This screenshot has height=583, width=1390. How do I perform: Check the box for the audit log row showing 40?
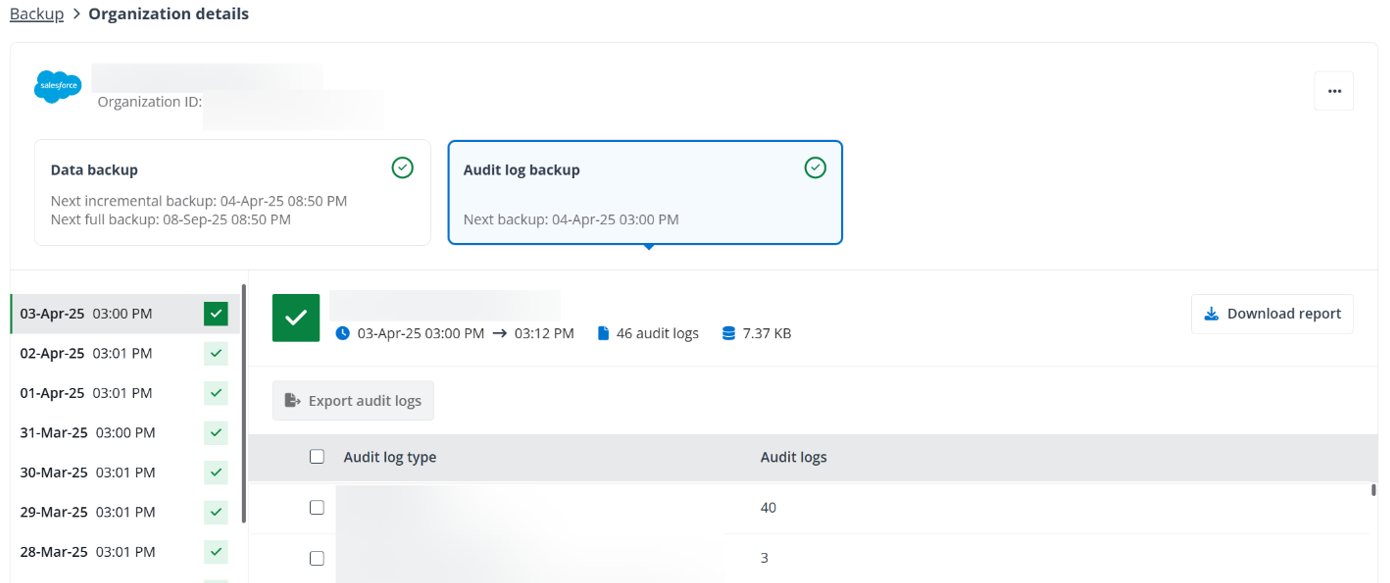tap(317, 507)
